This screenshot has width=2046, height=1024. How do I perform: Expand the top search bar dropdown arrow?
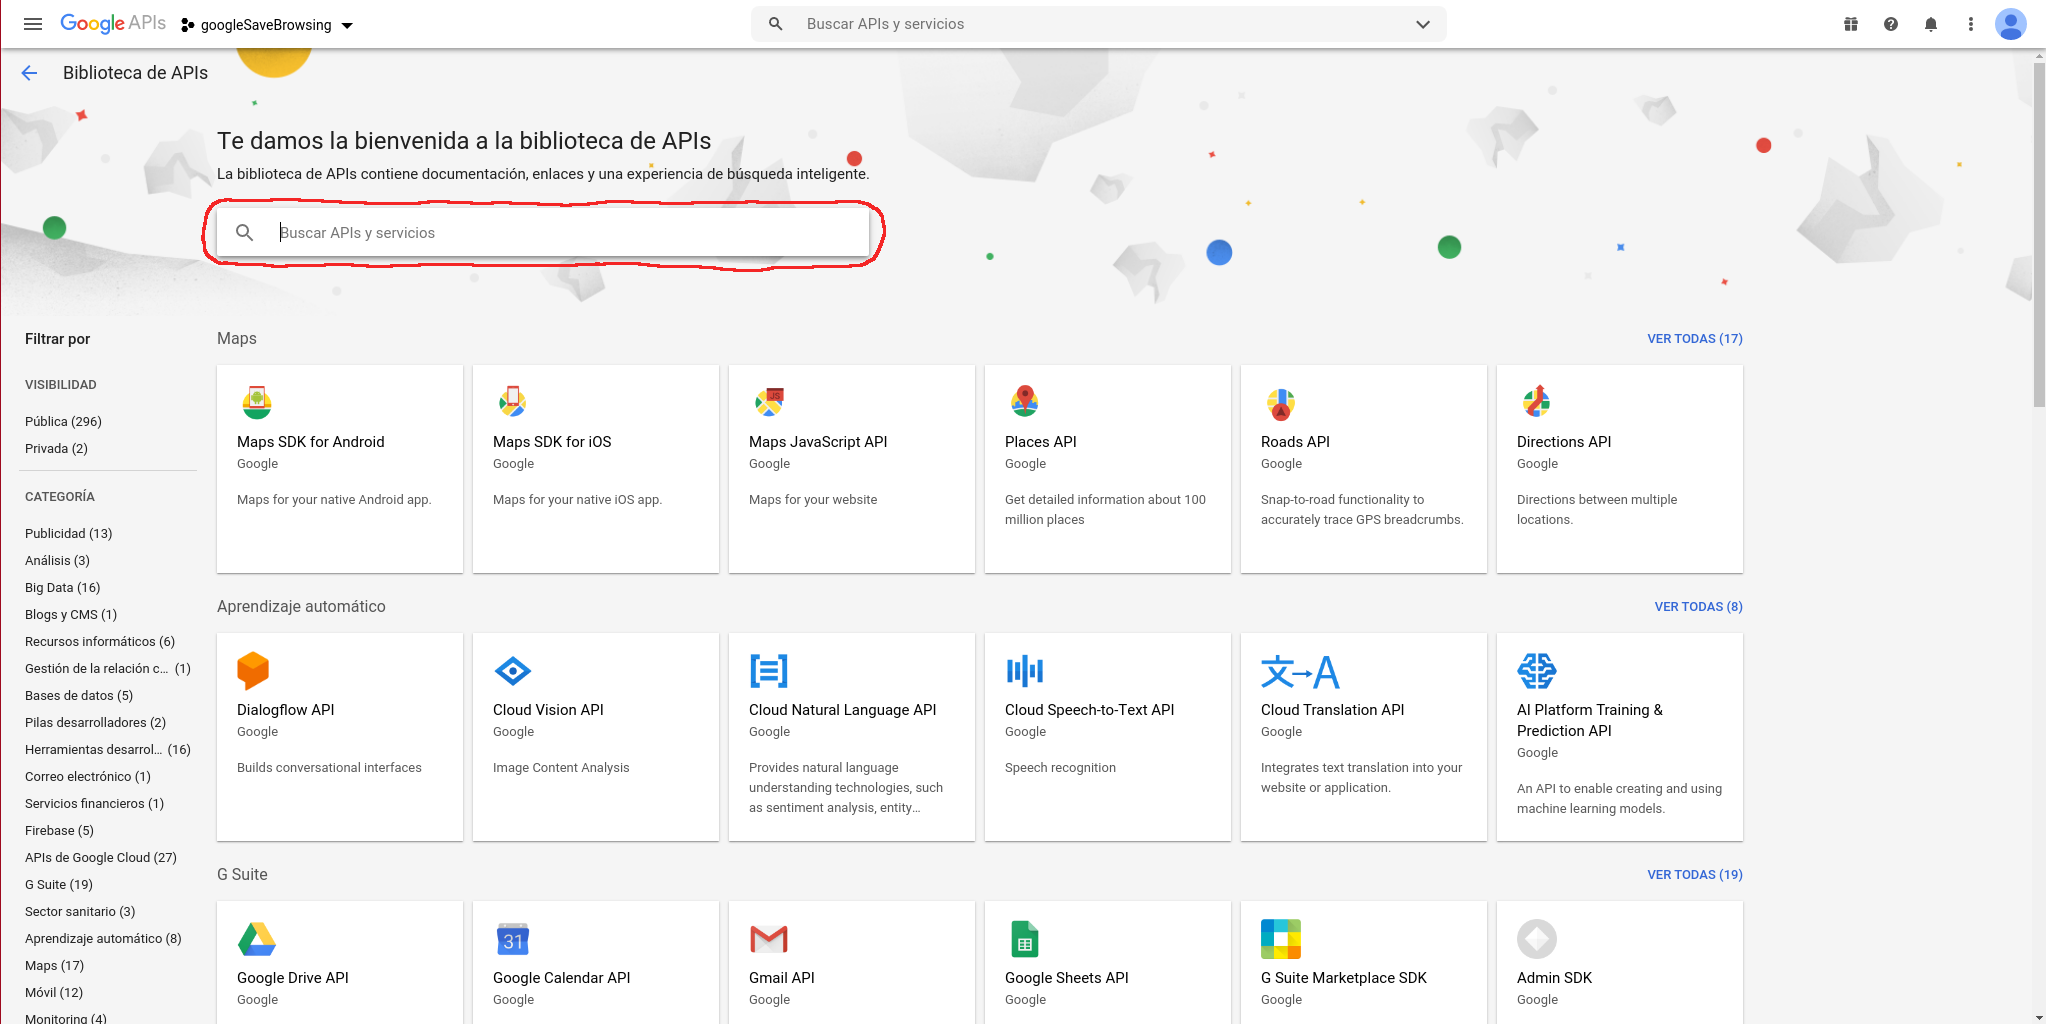(1423, 24)
